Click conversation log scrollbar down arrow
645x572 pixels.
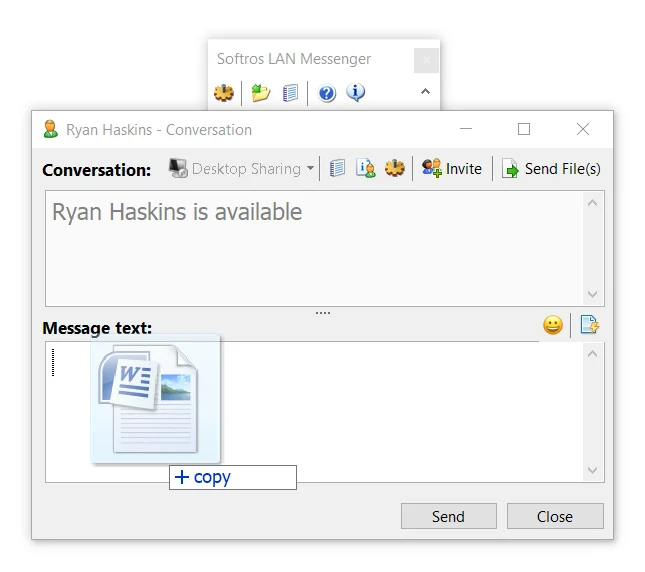593,294
